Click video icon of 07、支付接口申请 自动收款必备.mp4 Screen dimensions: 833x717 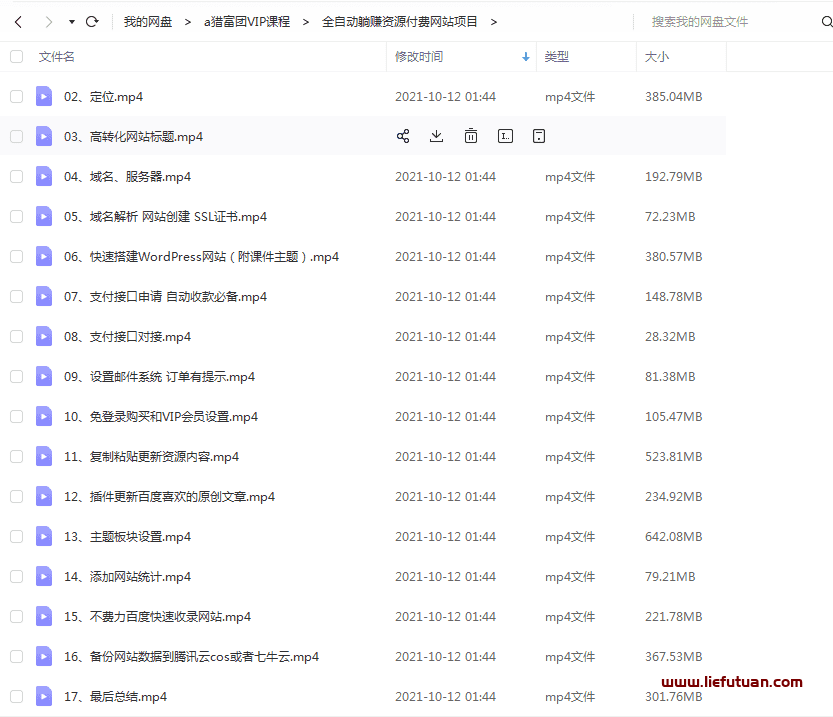(44, 296)
